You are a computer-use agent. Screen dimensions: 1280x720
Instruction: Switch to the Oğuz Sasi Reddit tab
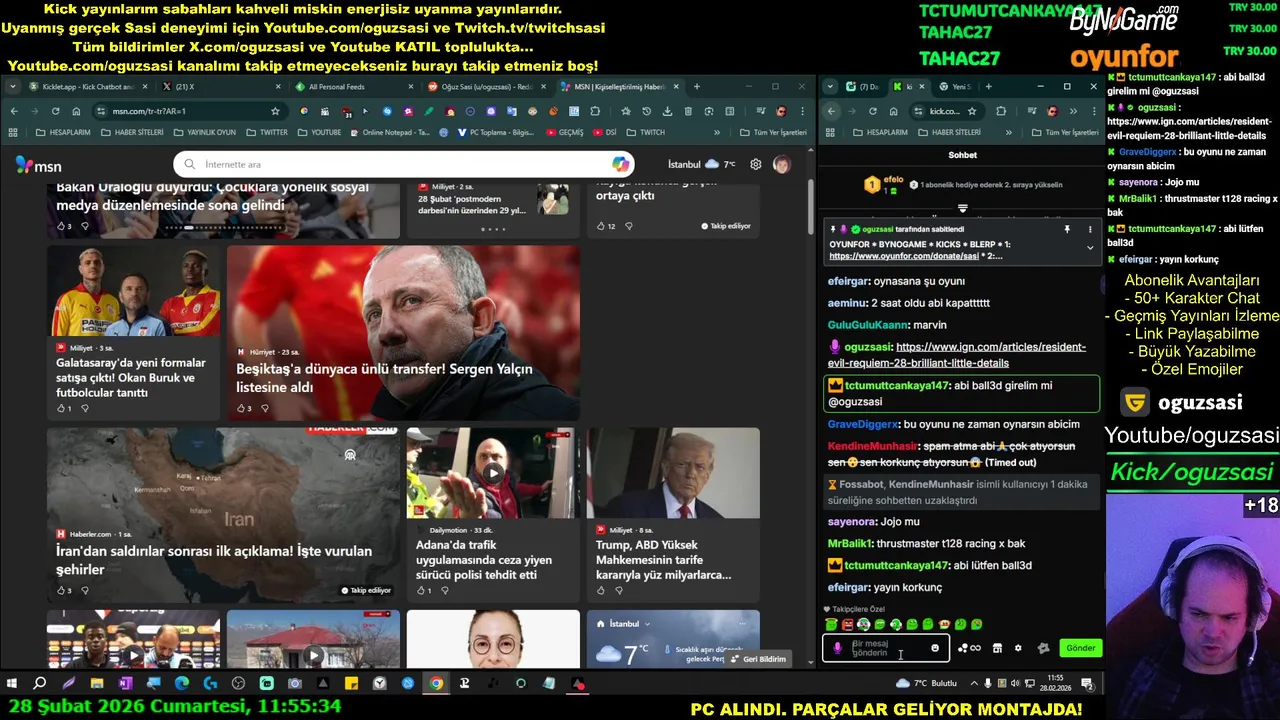487,87
